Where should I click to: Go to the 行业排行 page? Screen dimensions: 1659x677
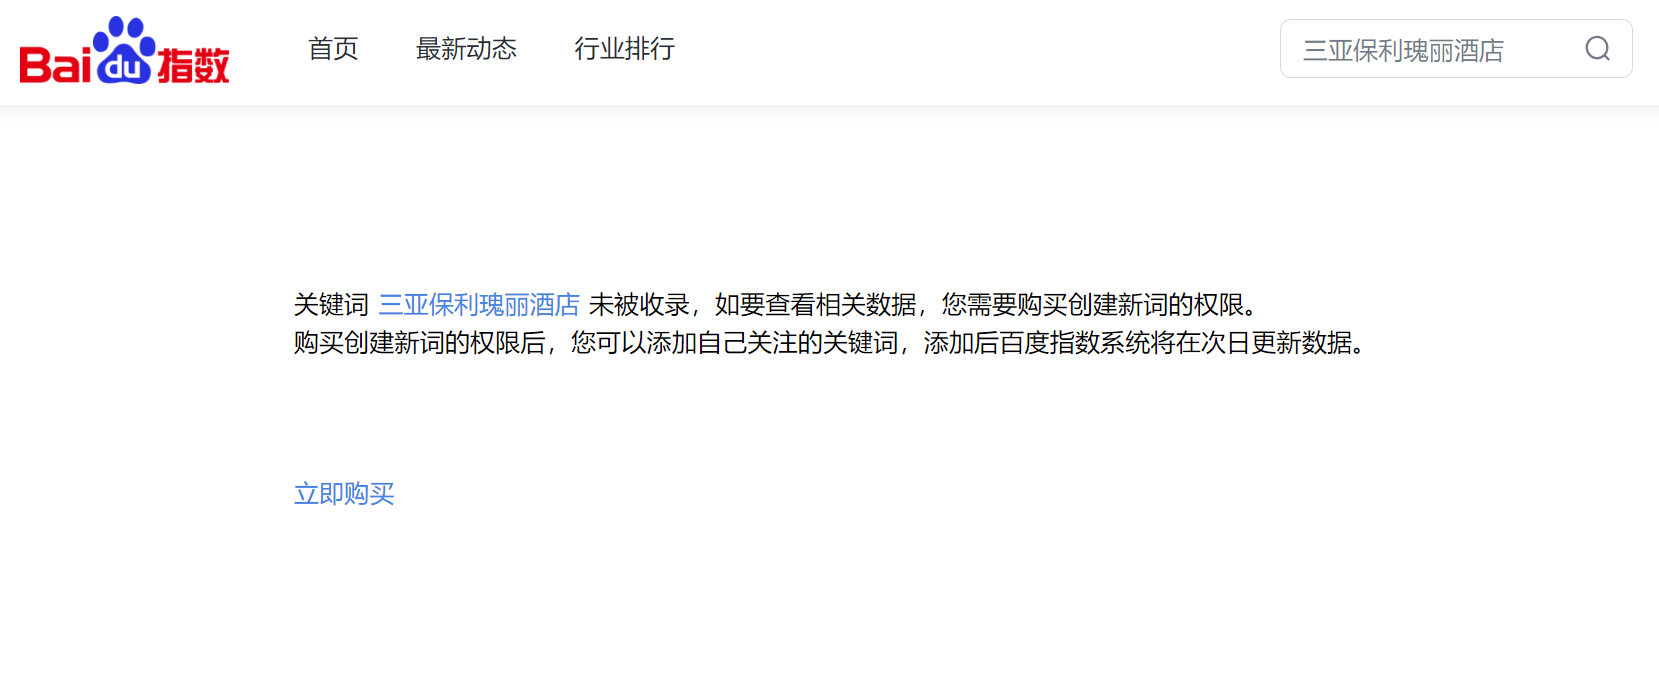point(625,49)
